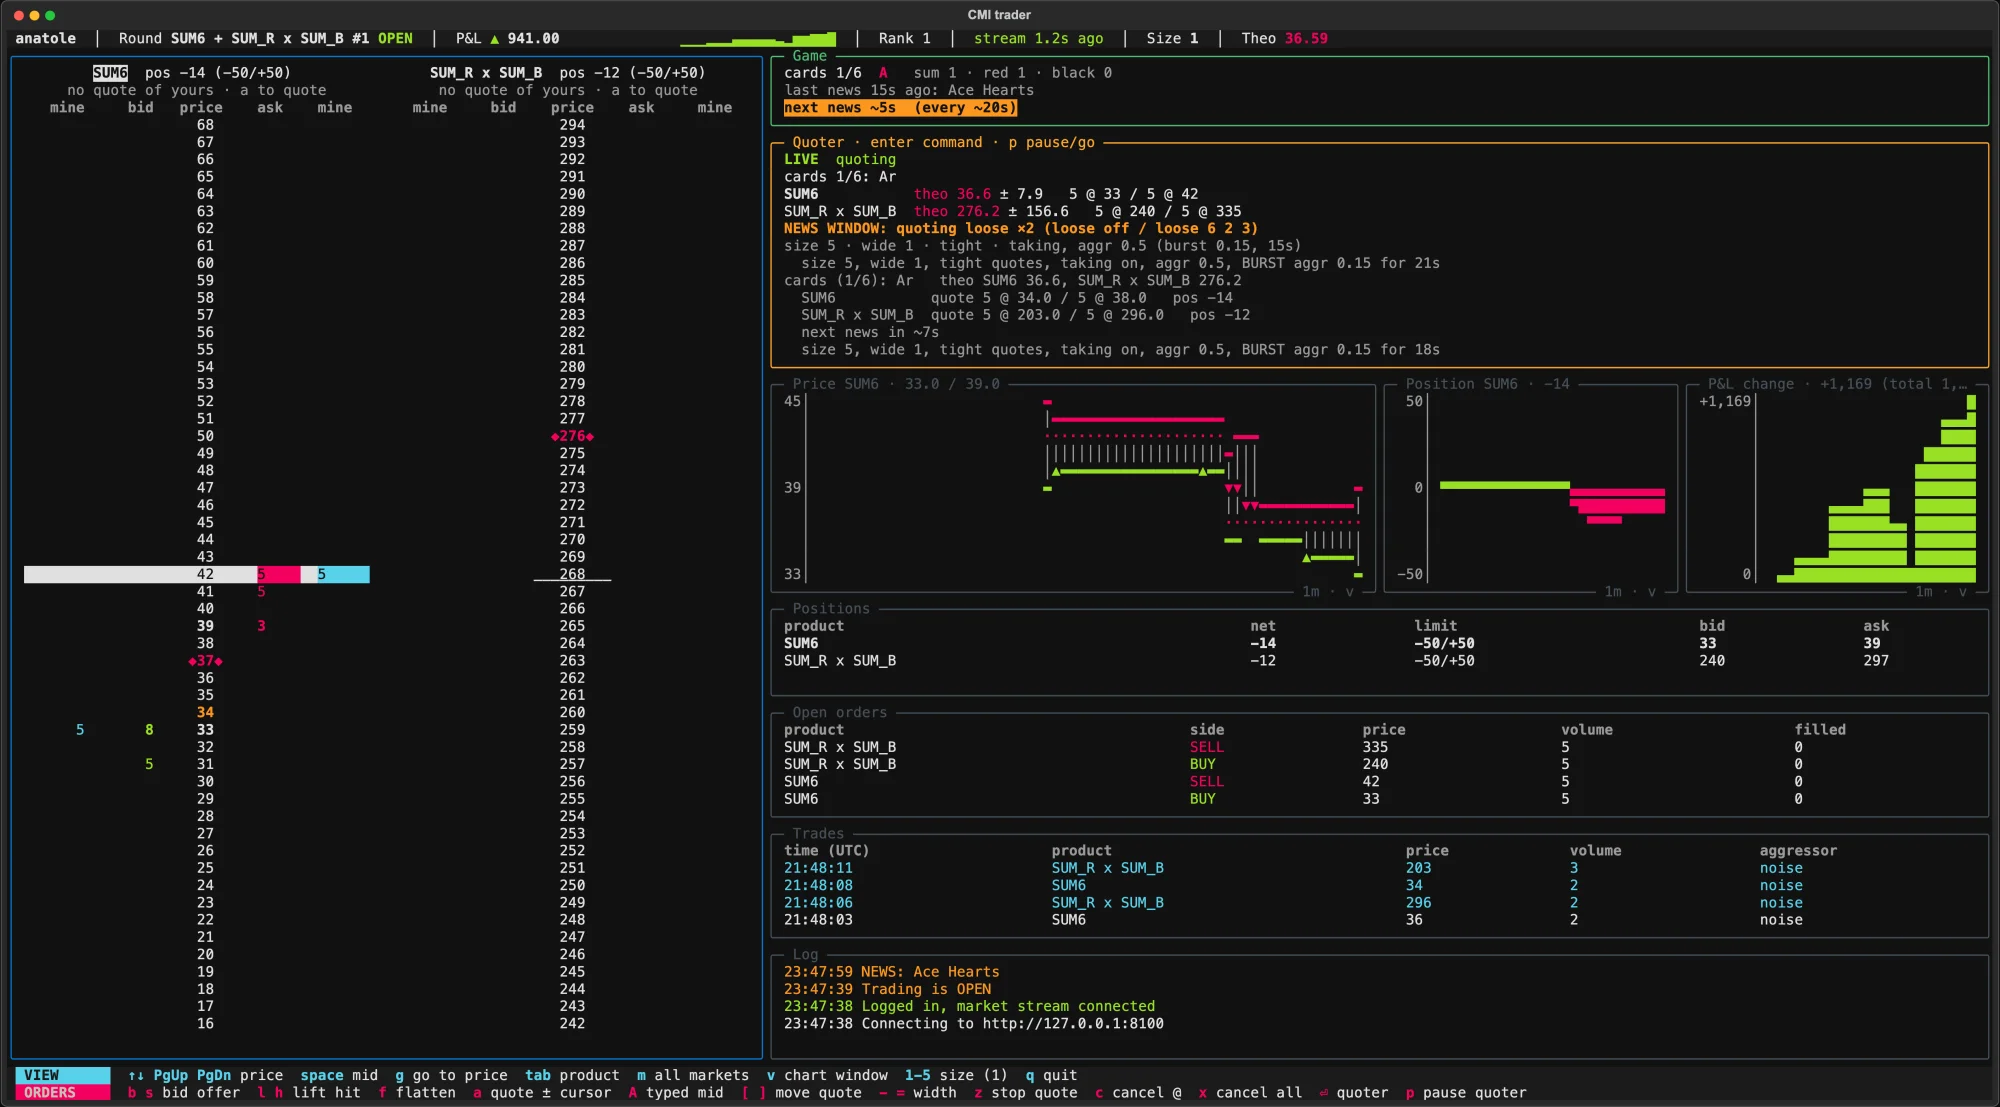Click the pink ORDERS mode label
The width and height of the screenshot is (2000, 1107).
click(x=62, y=1092)
